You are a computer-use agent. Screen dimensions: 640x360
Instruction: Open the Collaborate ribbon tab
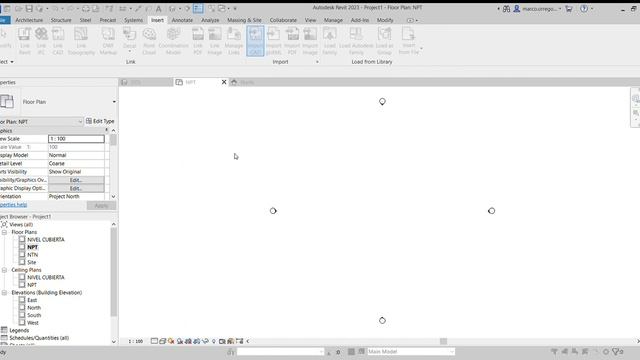[283, 20]
